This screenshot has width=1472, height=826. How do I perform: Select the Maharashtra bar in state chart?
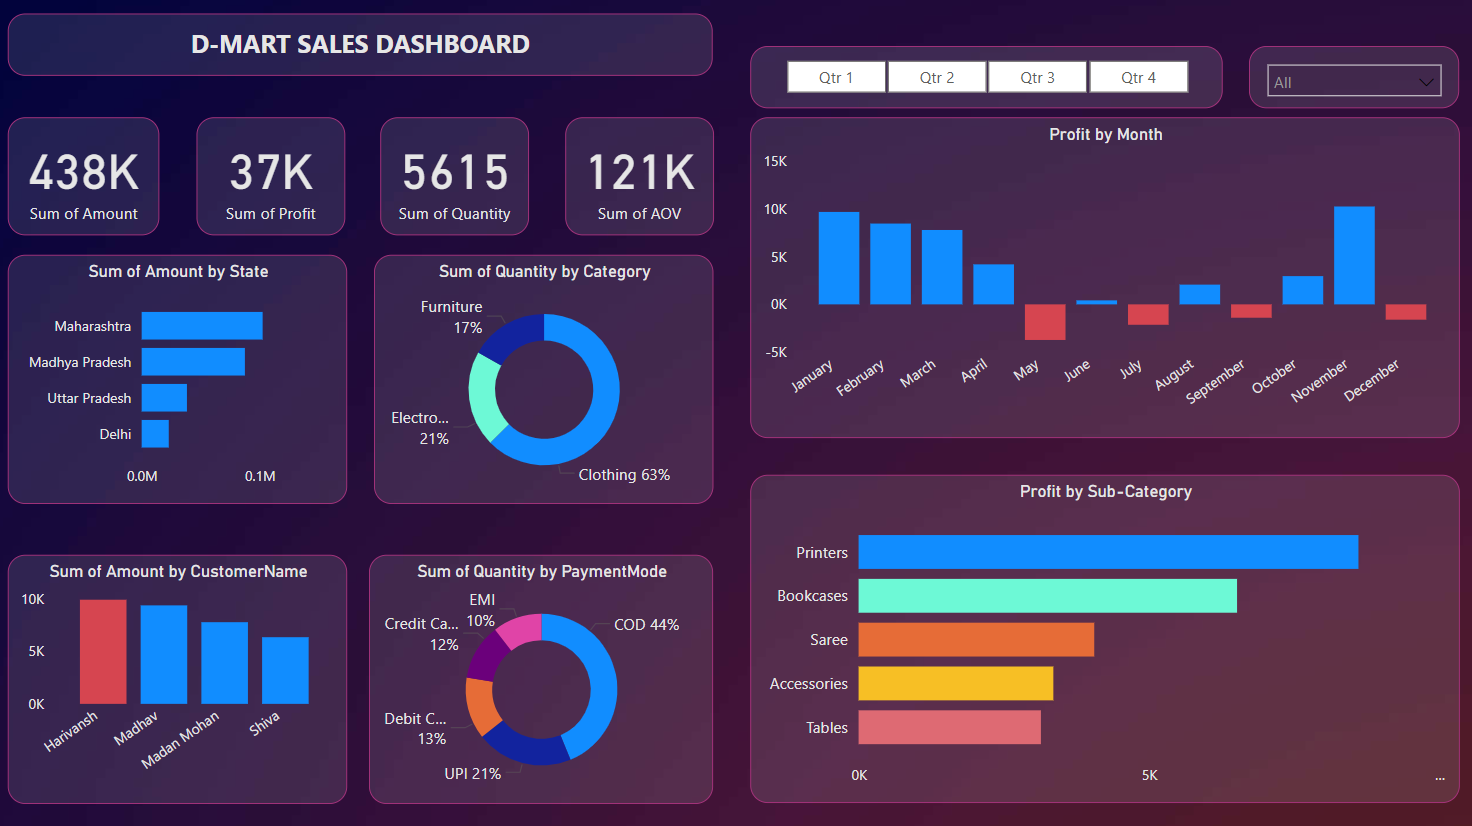202,326
